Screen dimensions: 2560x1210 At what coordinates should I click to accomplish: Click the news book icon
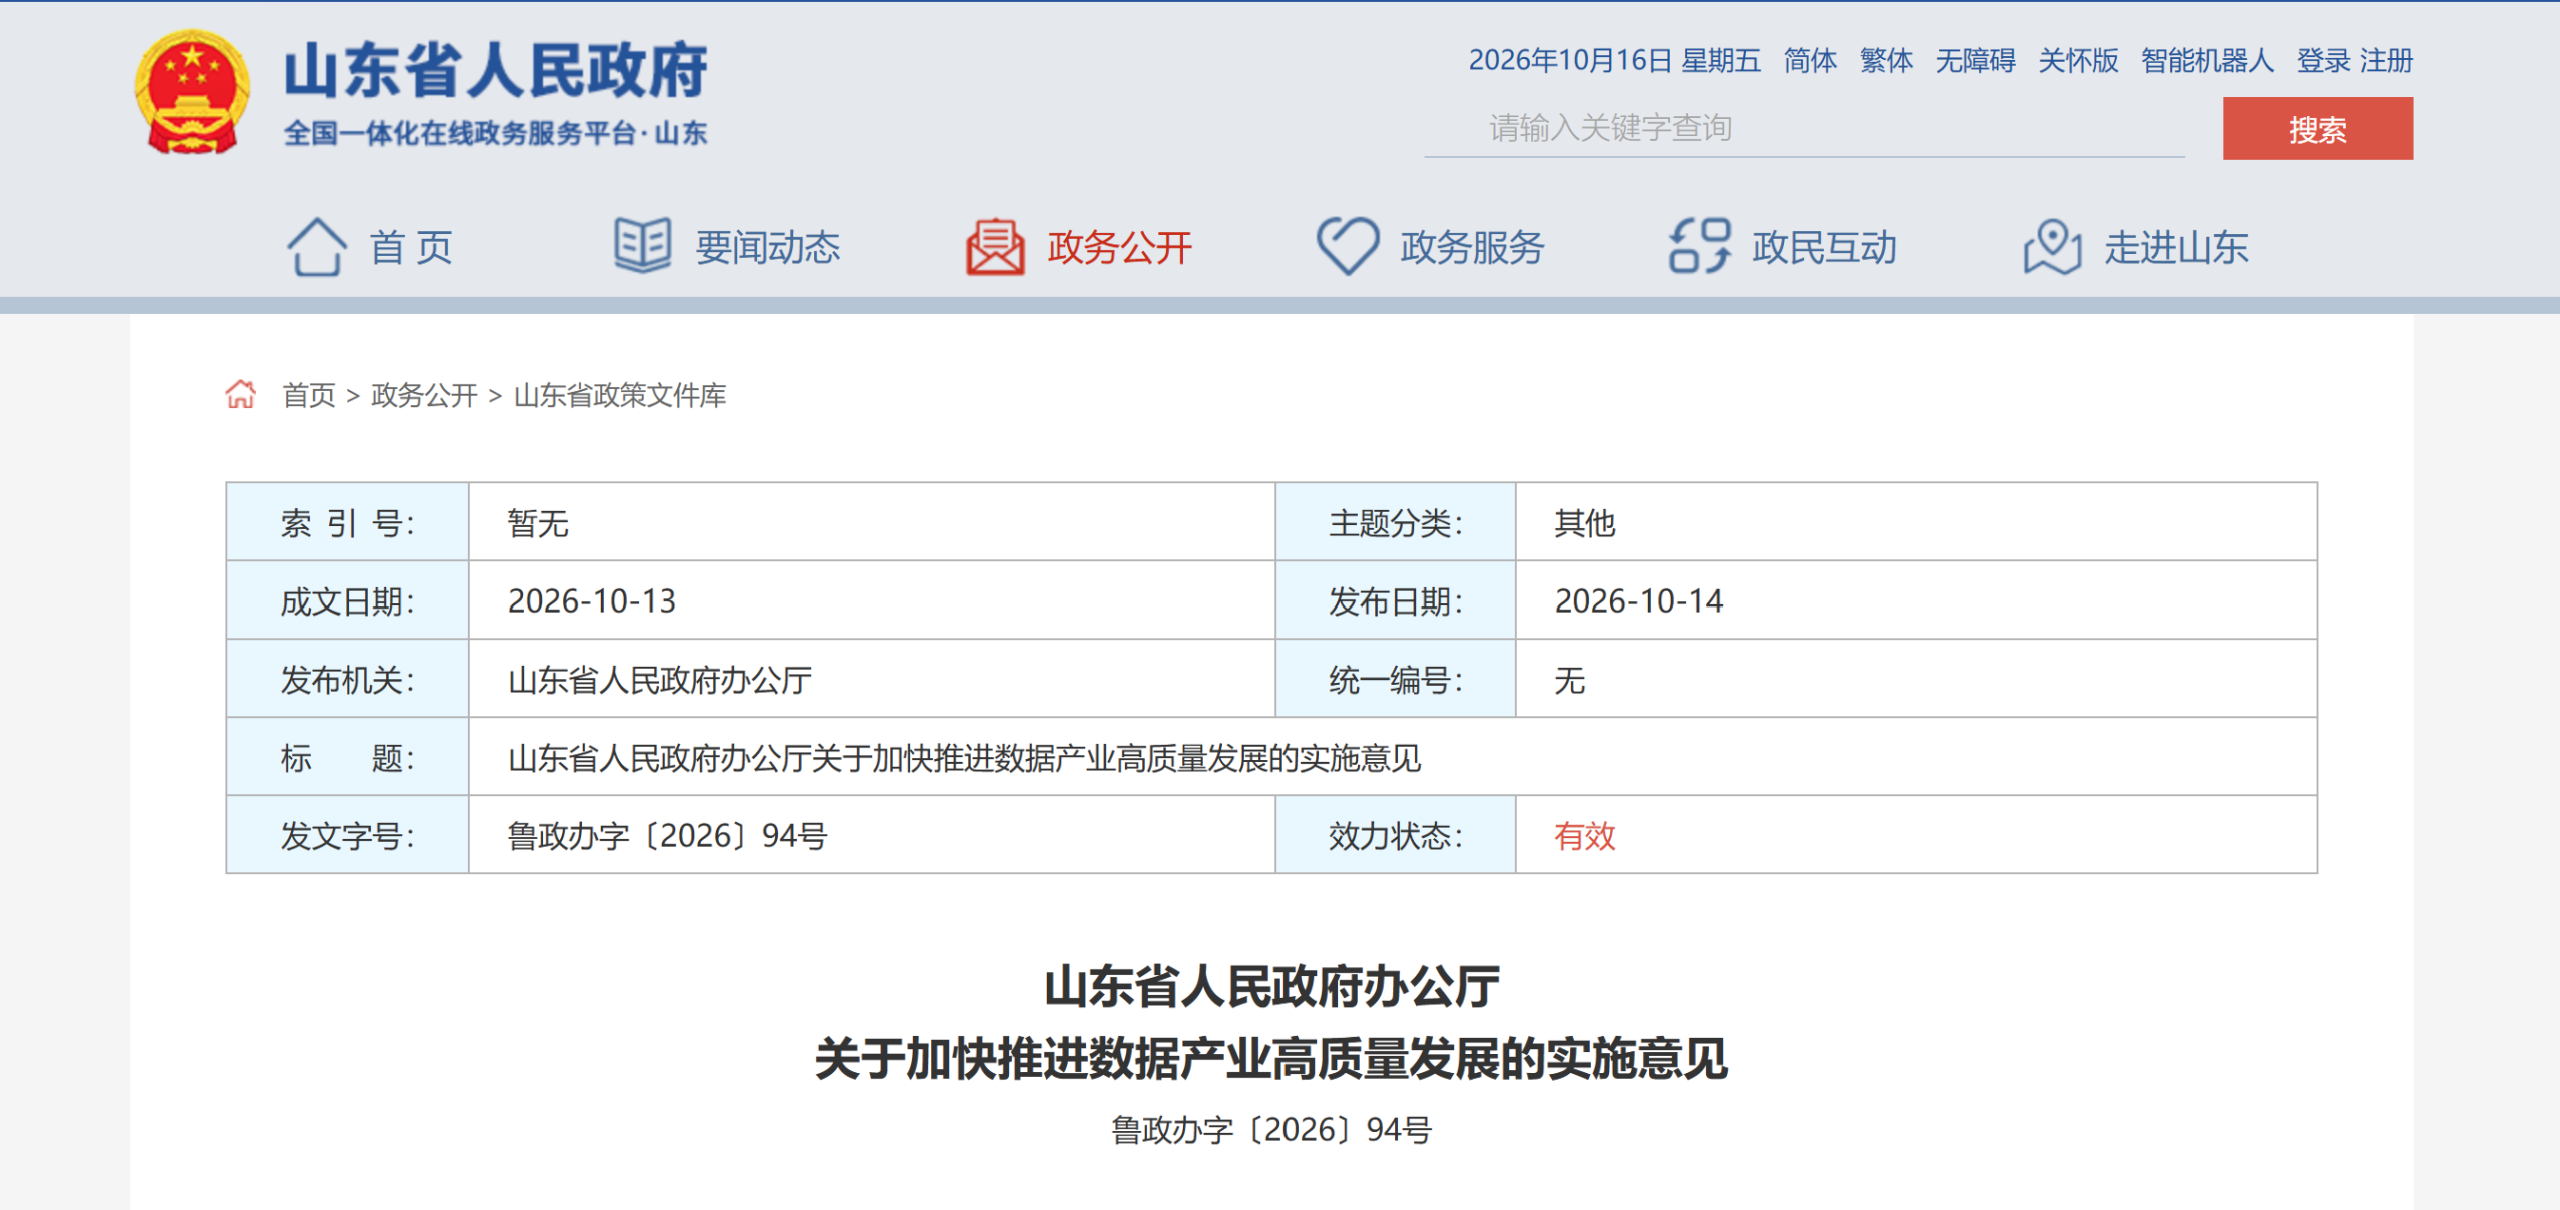click(x=642, y=246)
